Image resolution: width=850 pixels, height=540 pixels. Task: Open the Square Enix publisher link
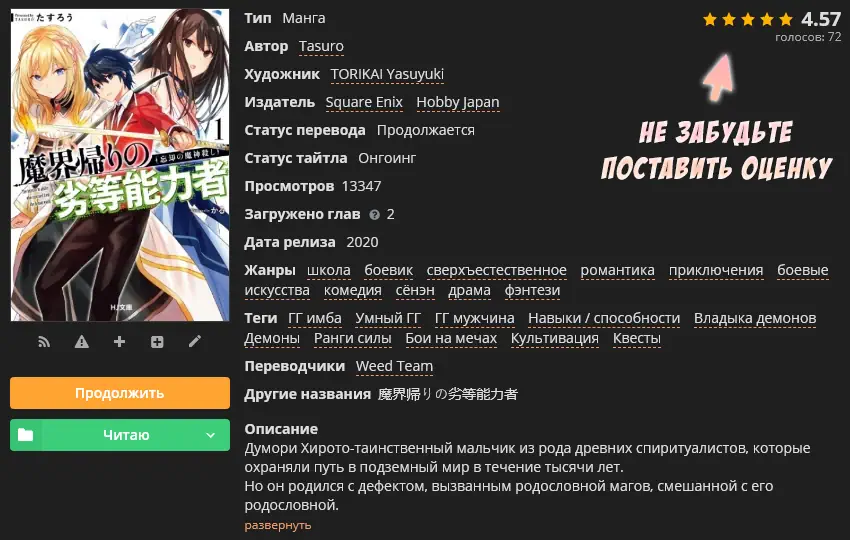tap(364, 102)
